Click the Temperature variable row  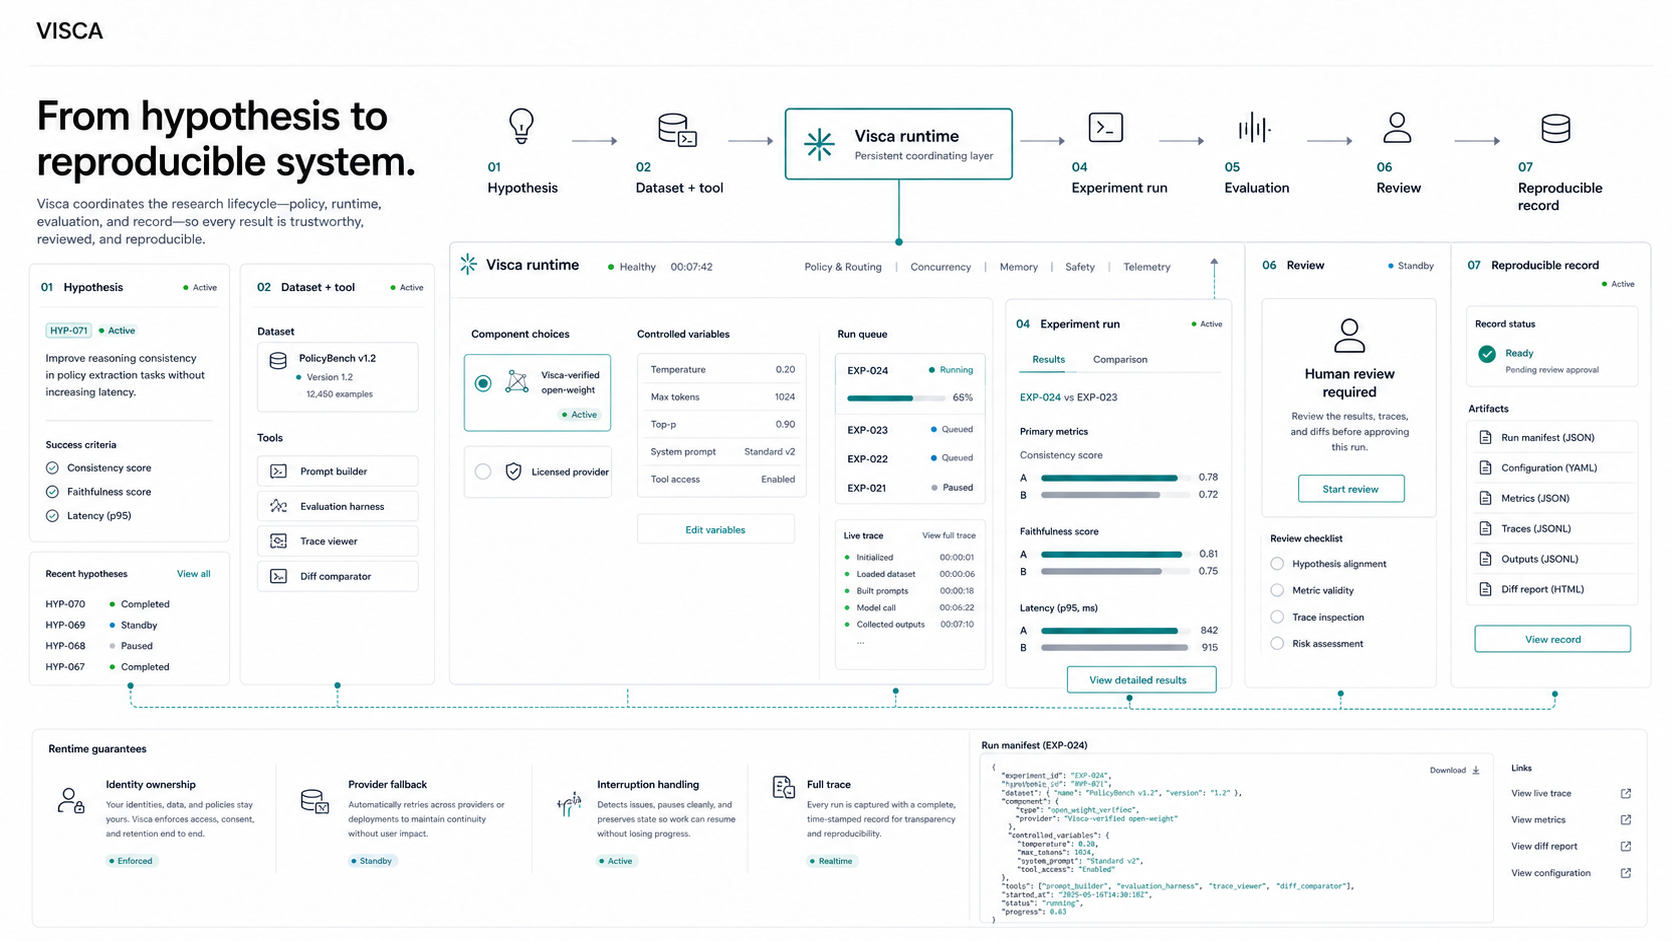click(722, 370)
